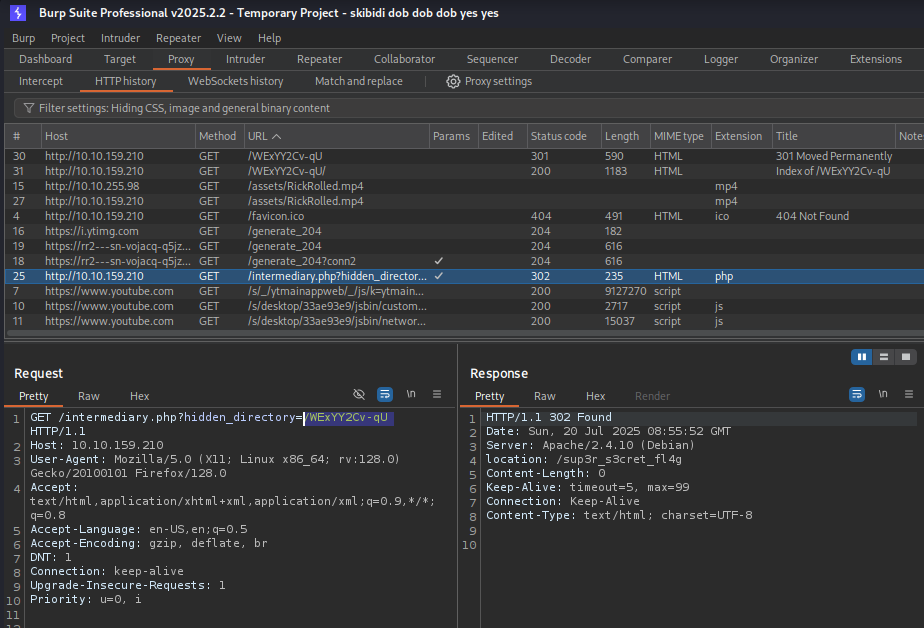
Task: Toggle line wrap in the Response panel
Action: tap(856, 395)
